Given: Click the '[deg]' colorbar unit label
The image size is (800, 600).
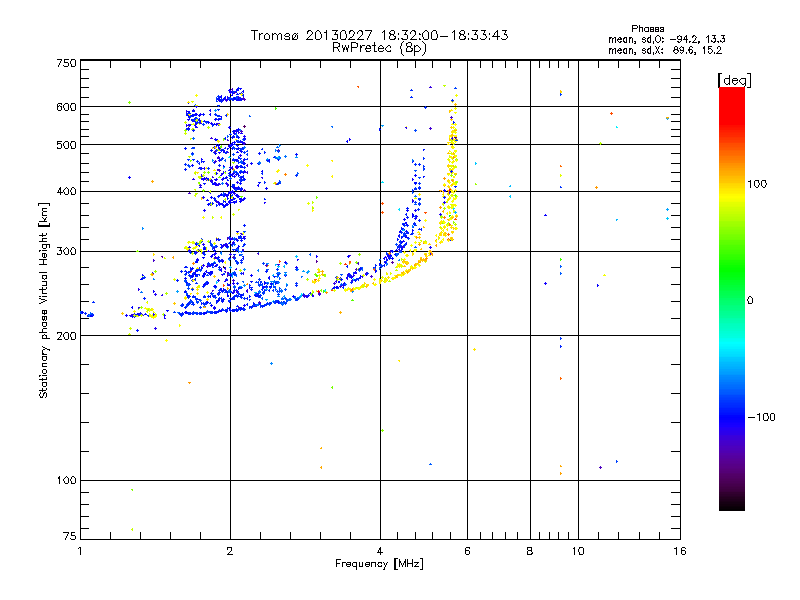Looking at the screenshot, I should [734, 80].
